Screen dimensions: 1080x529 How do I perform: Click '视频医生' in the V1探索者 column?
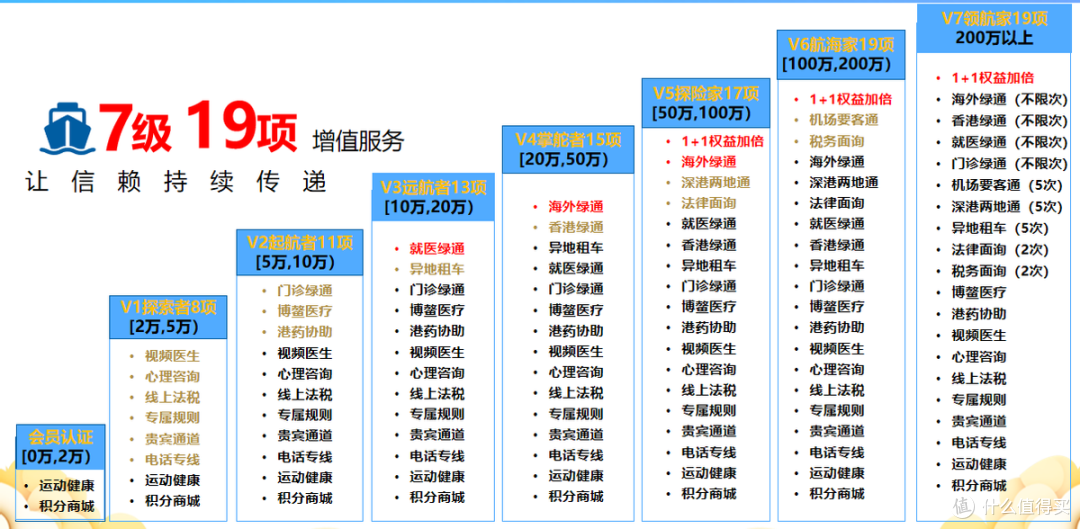coord(172,356)
